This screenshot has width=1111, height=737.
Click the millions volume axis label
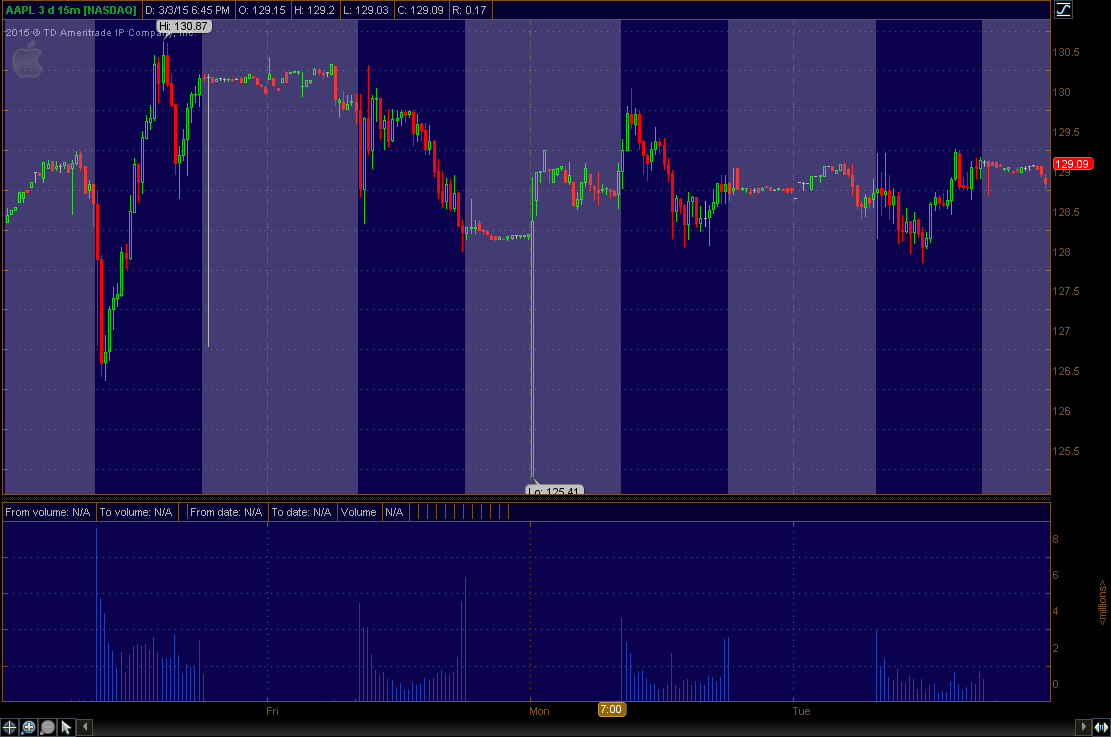(x=1102, y=602)
